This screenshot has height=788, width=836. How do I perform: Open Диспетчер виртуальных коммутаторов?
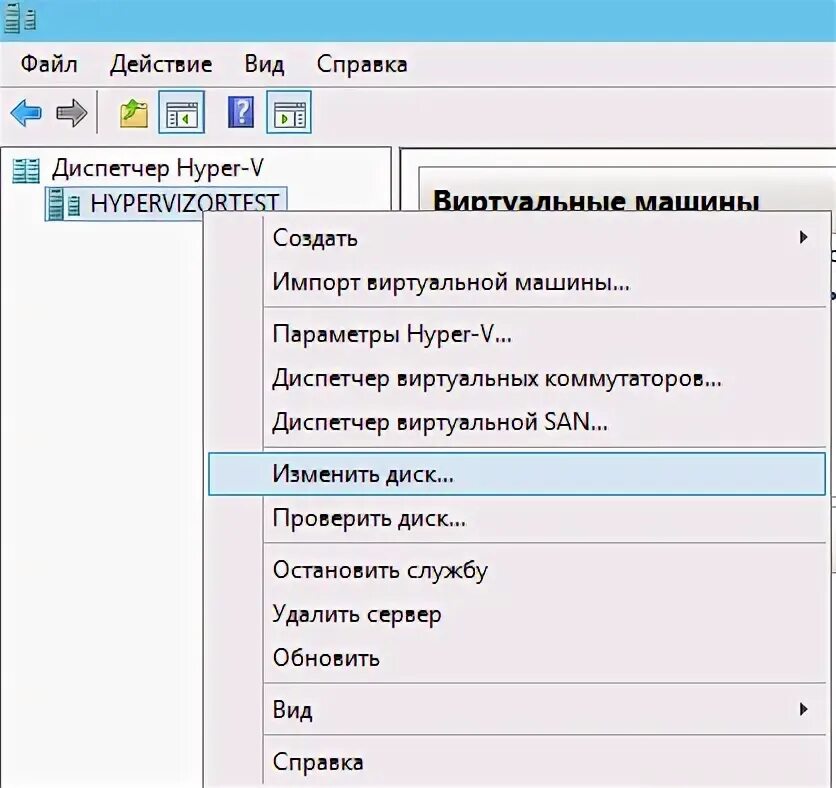[517, 379]
